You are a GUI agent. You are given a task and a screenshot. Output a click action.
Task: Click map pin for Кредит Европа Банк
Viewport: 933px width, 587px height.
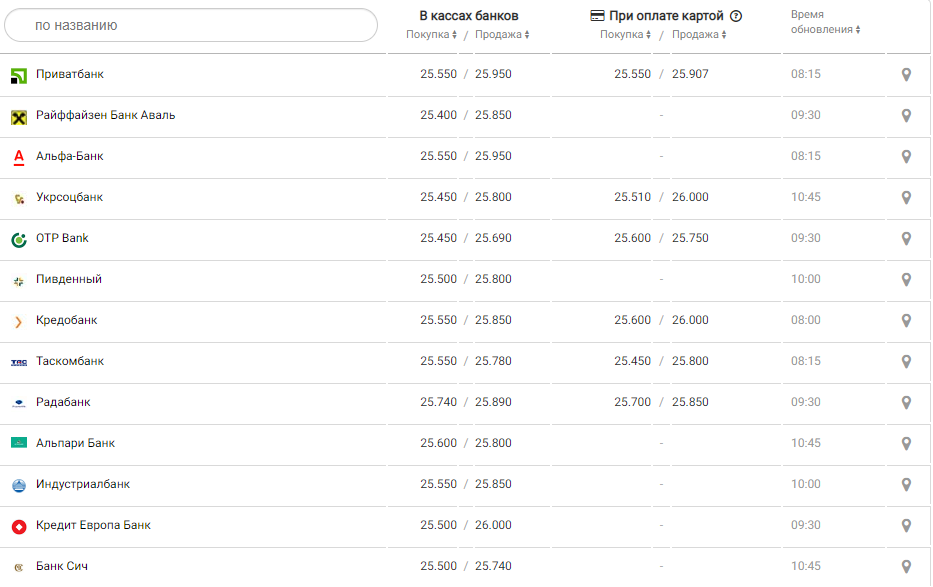[x=906, y=526]
